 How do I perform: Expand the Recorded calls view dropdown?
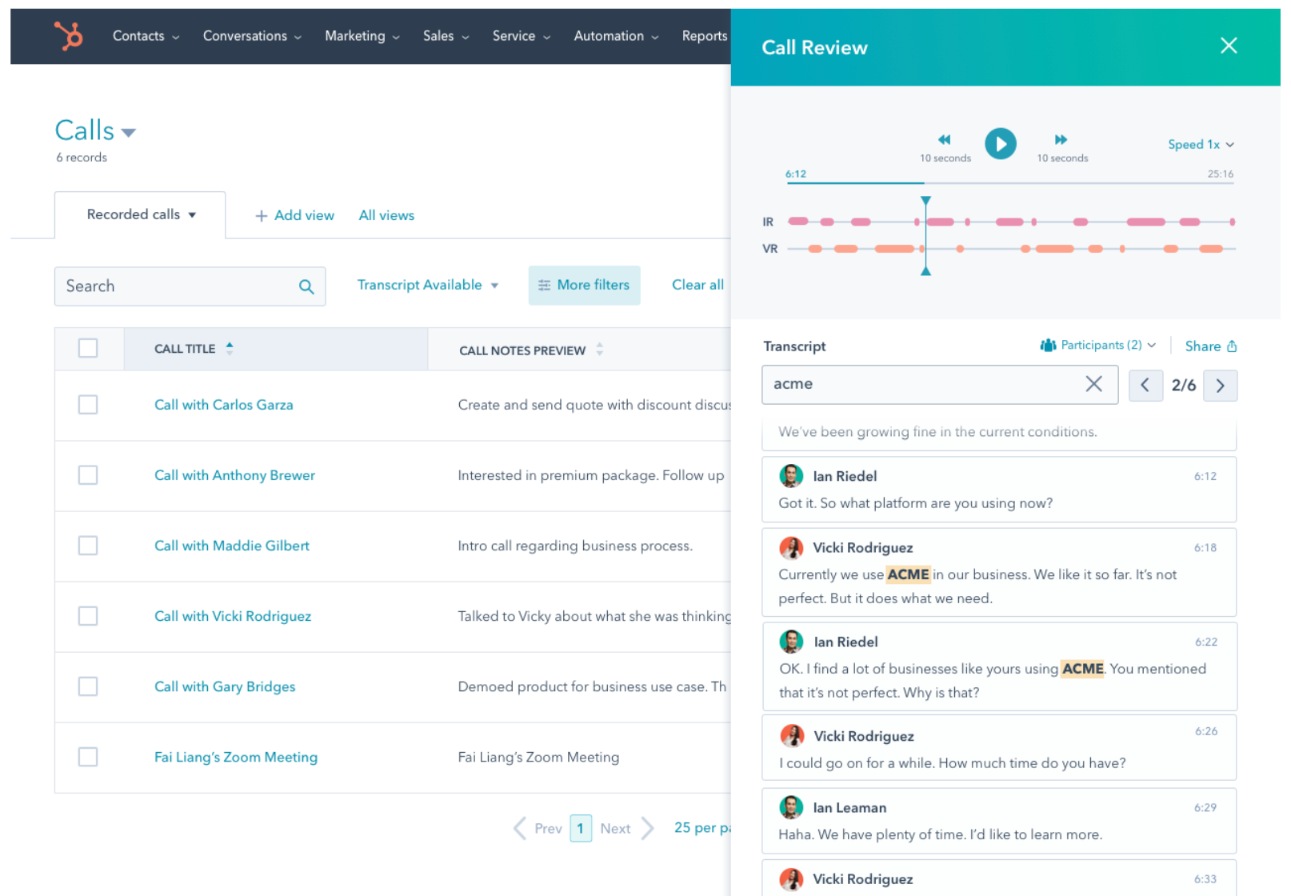(x=192, y=215)
